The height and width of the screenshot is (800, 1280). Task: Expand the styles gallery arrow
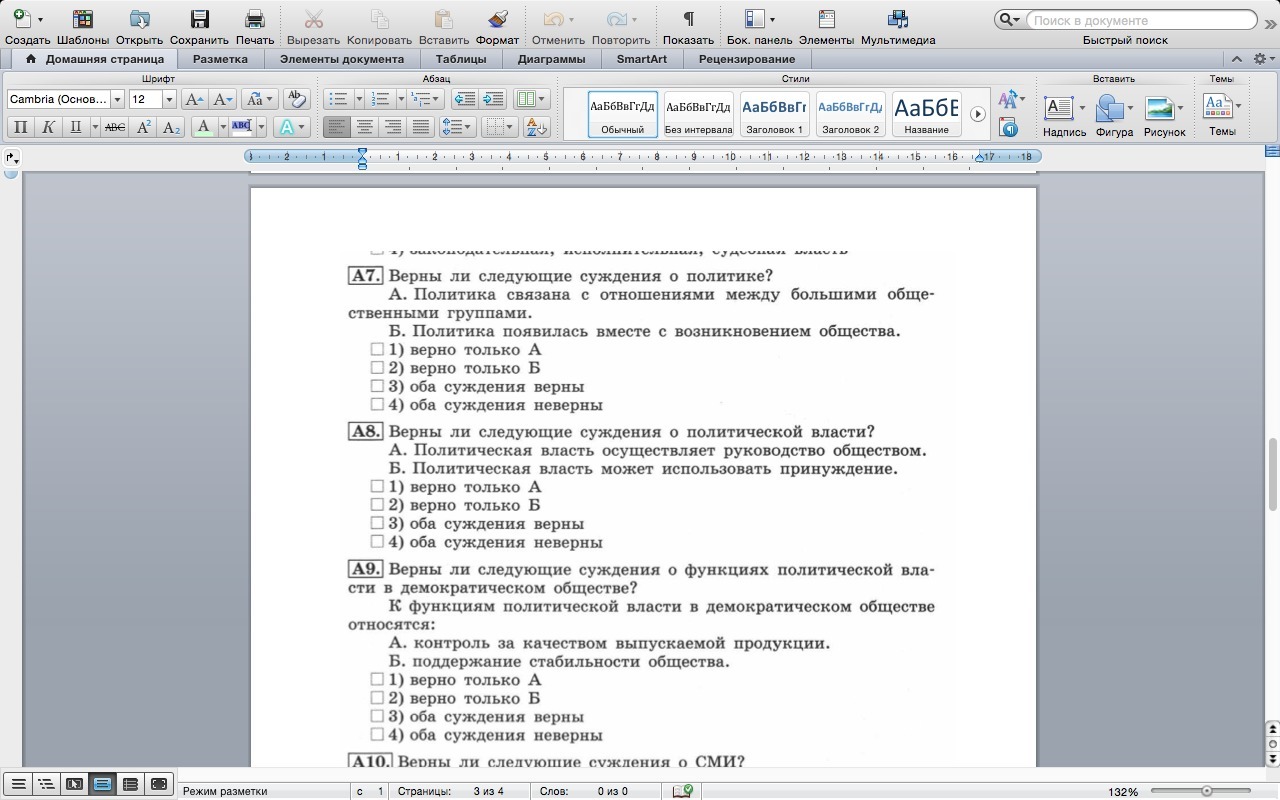[x=978, y=114]
